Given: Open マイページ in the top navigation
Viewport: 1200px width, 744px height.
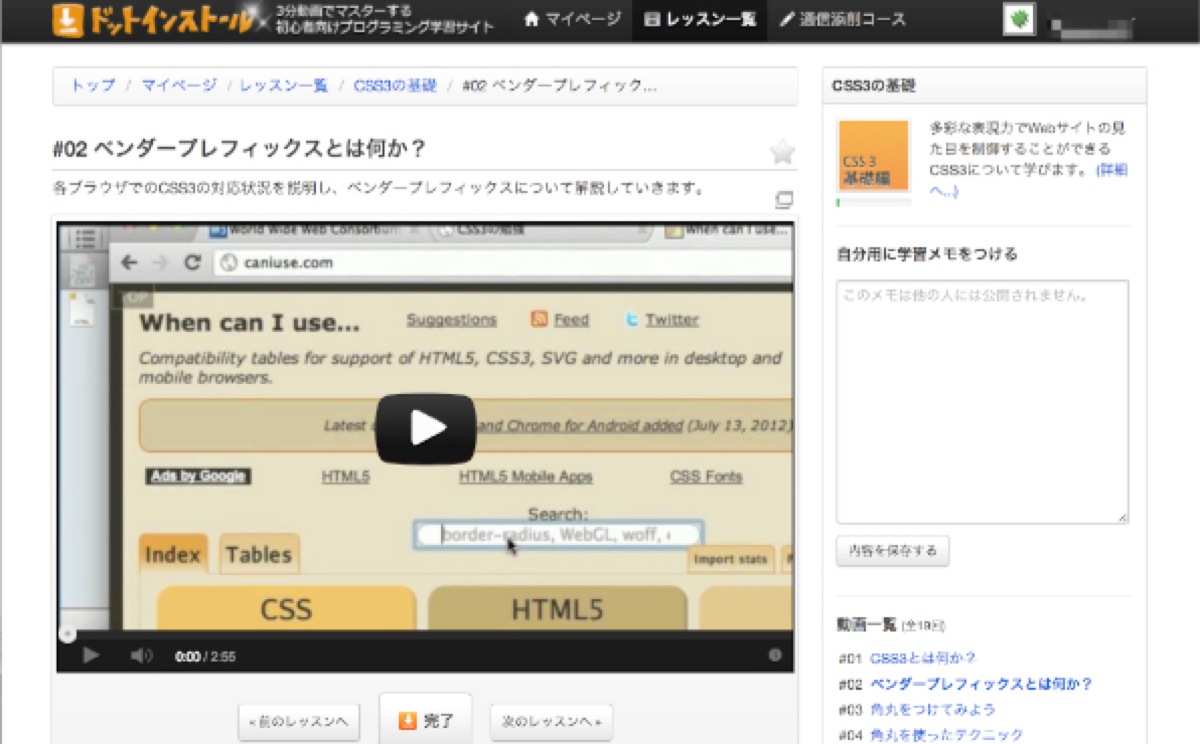Looking at the screenshot, I should (573, 20).
